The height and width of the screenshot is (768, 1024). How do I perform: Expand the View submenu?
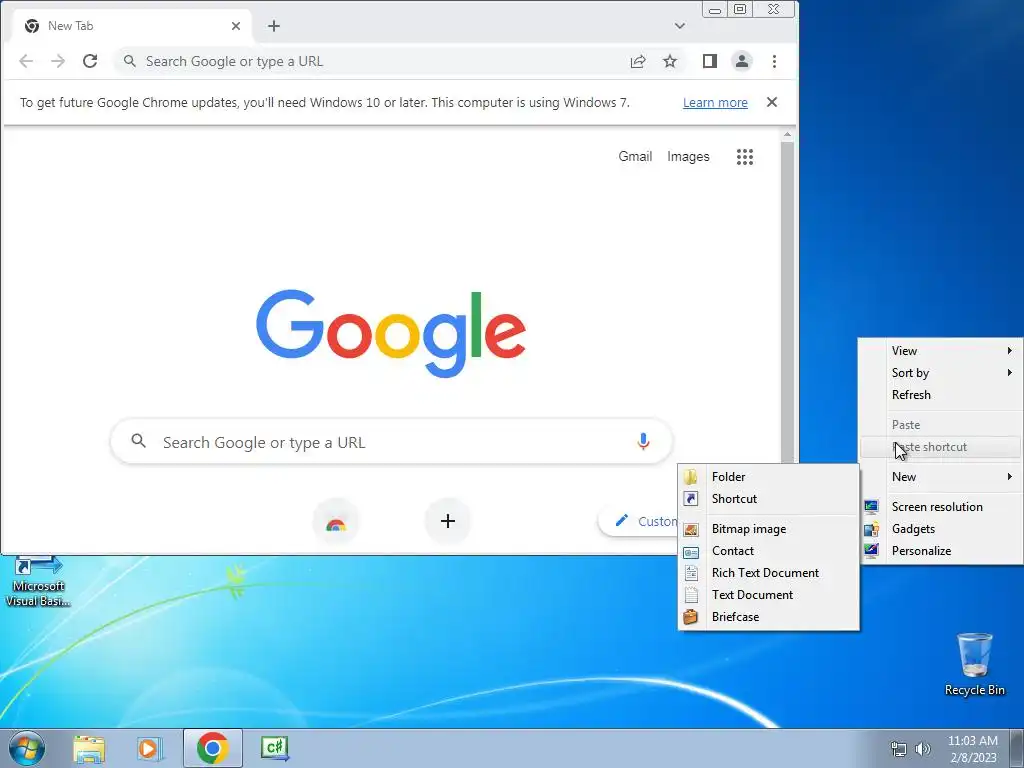point(940,351)
